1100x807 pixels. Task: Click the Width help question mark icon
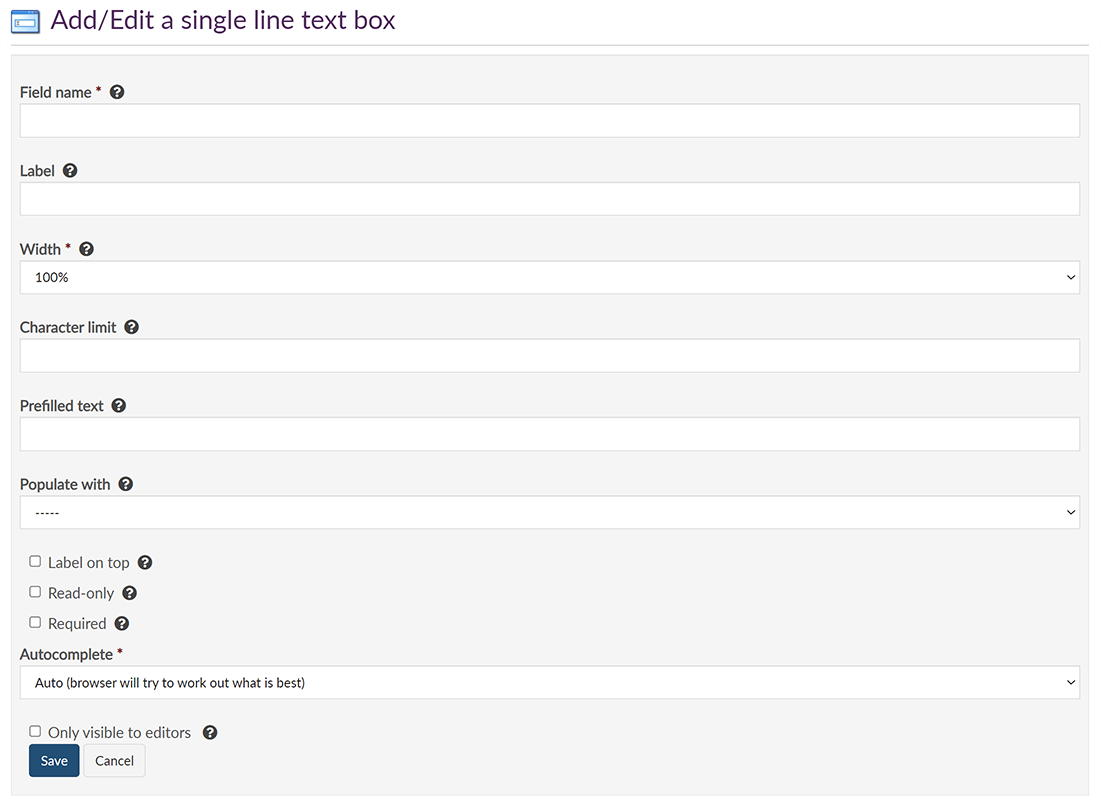(x=86, y=249)
